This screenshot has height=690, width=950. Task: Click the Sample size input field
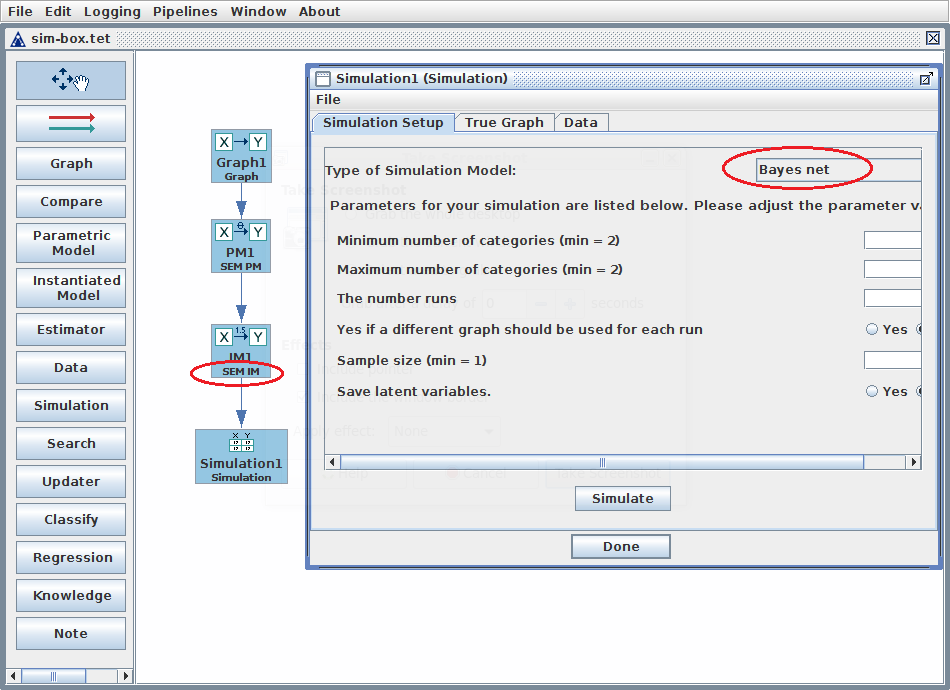tap(892, 360)
